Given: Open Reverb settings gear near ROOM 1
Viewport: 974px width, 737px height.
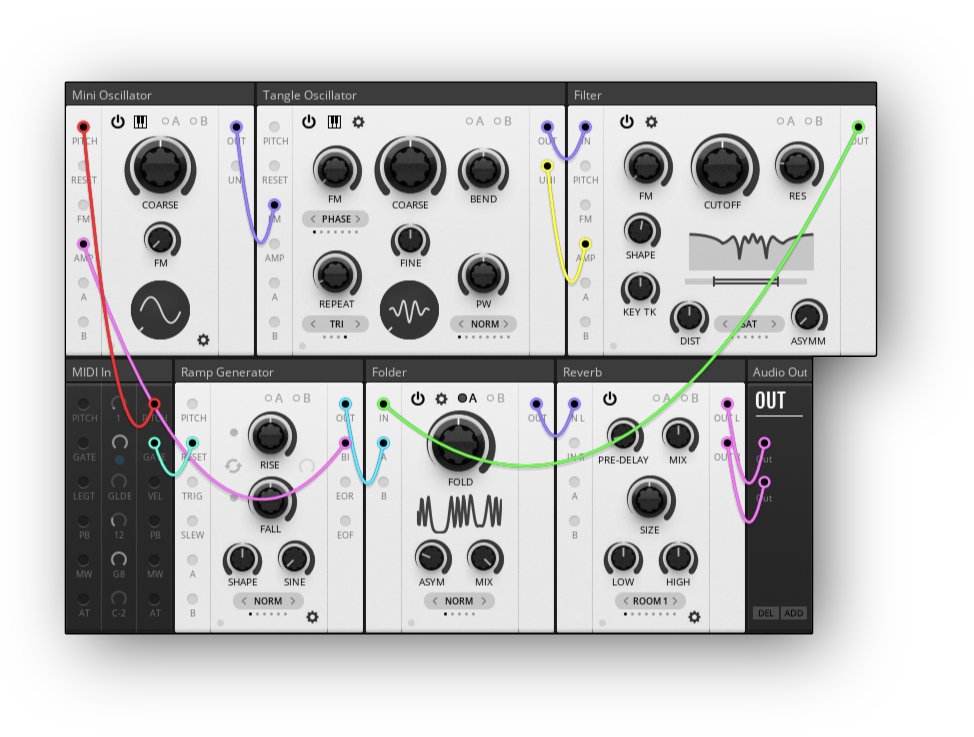Looking at the screenshot, I should coord(694,616).
